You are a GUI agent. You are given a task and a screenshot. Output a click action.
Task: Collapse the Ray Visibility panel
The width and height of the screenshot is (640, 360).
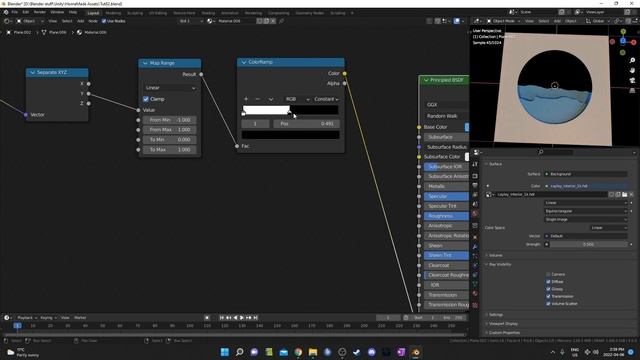point(500,264)
